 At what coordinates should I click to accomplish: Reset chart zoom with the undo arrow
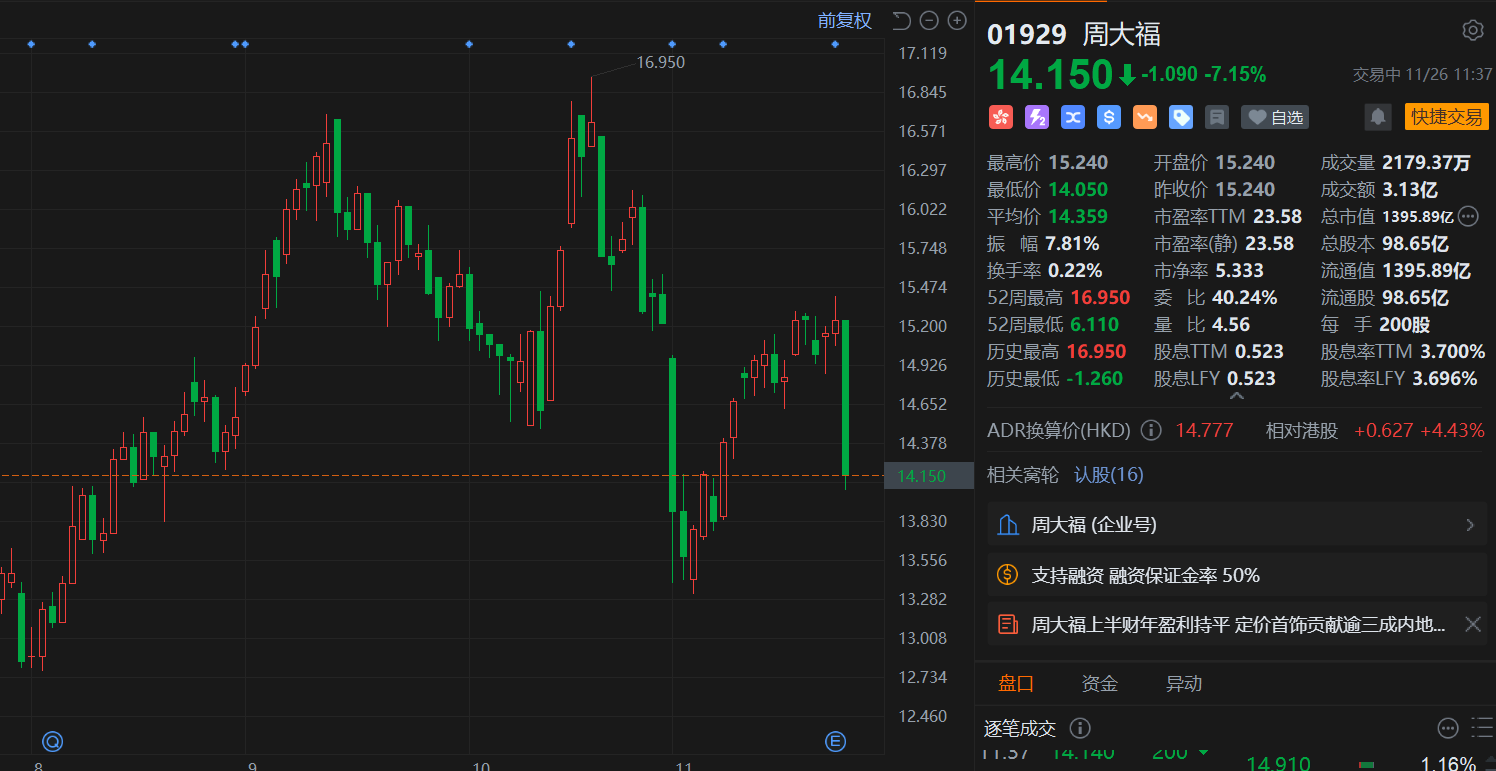[x=901, y=20]
